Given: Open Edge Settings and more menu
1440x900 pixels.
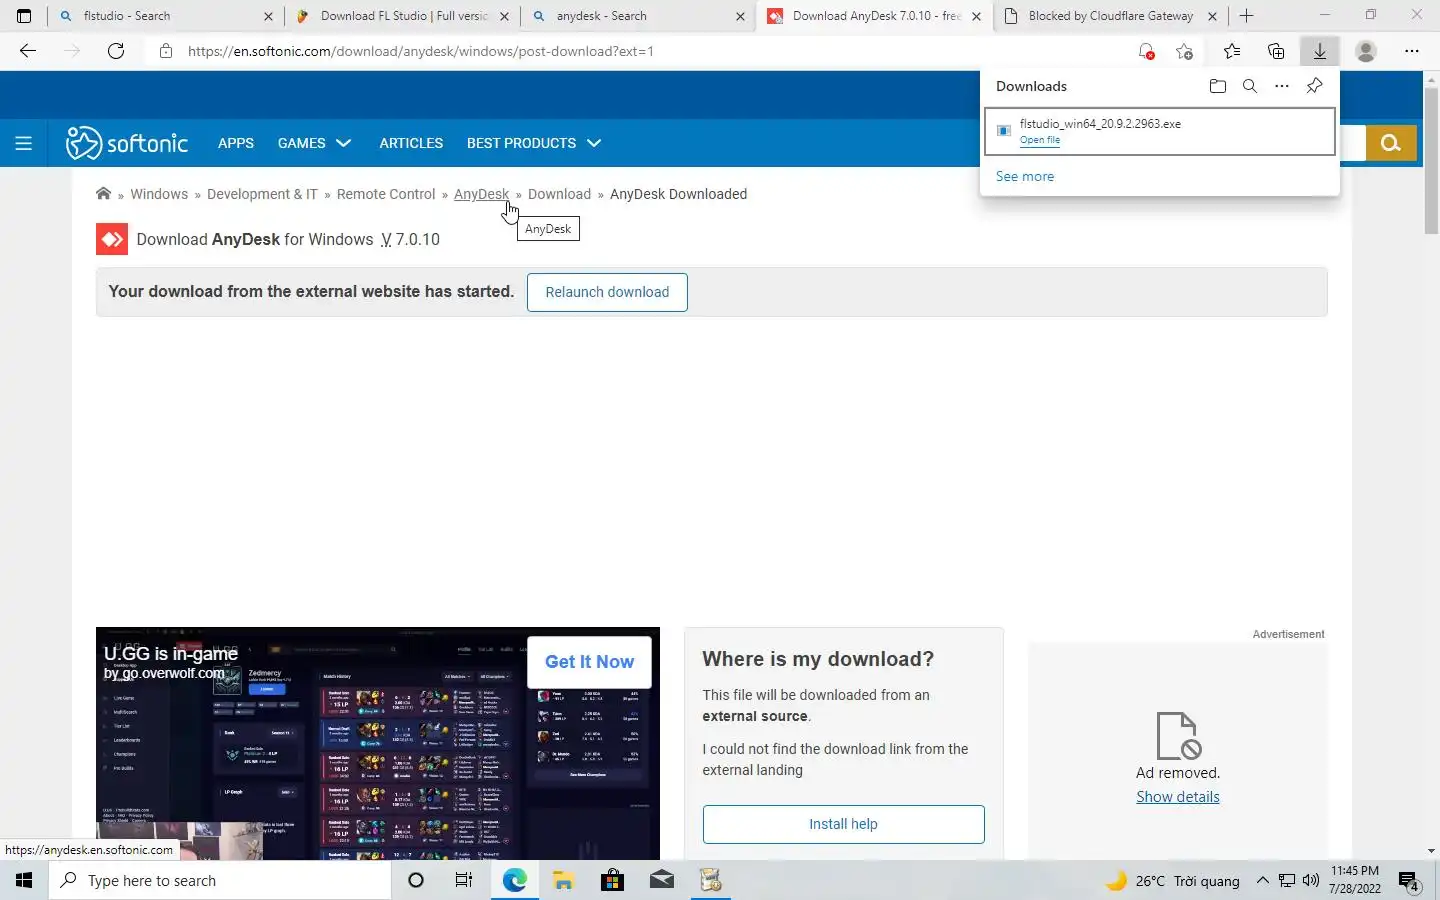Looking at the screenshot, I should click(x=1412, y=51).
